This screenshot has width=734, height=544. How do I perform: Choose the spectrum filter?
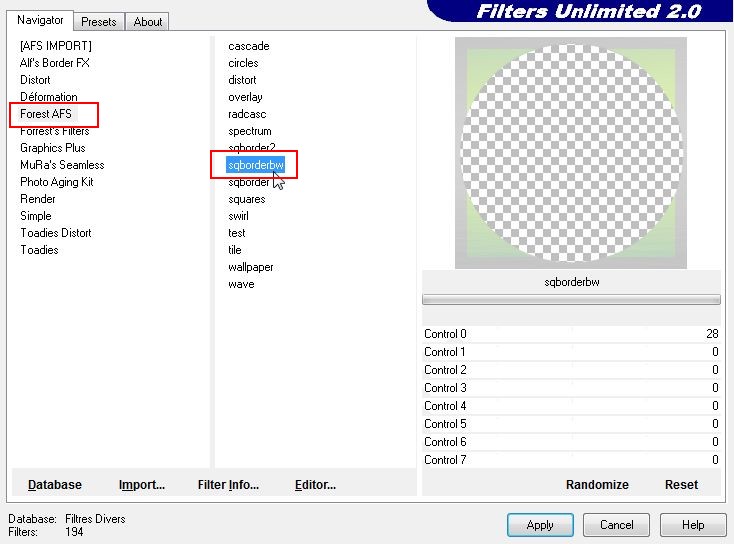pos(250,131)
